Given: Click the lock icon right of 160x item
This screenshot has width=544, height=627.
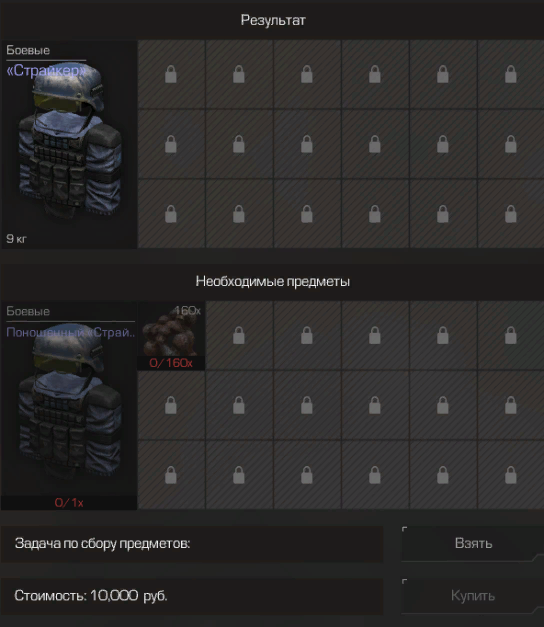Looking at the screenshot, I should click(239, 335).
